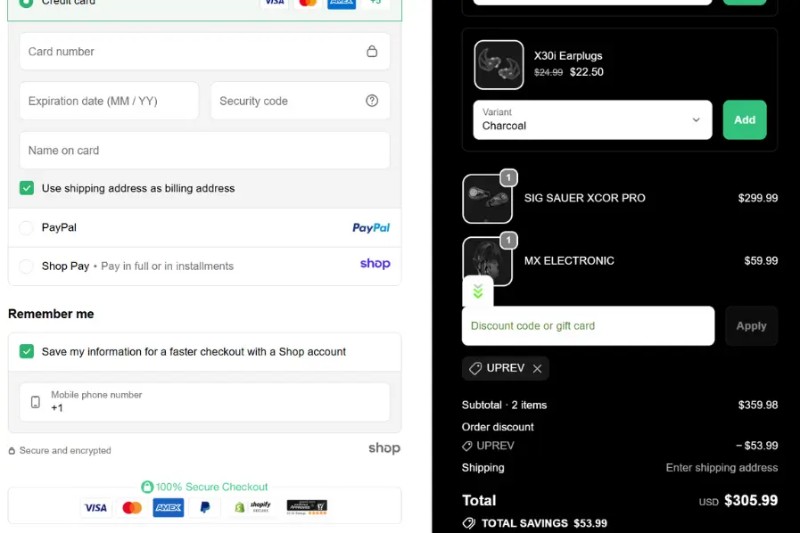Focus the Mobile phone number field
This screenshot has height=533, width=800.
pyautogui.click(x=205, y=402)
